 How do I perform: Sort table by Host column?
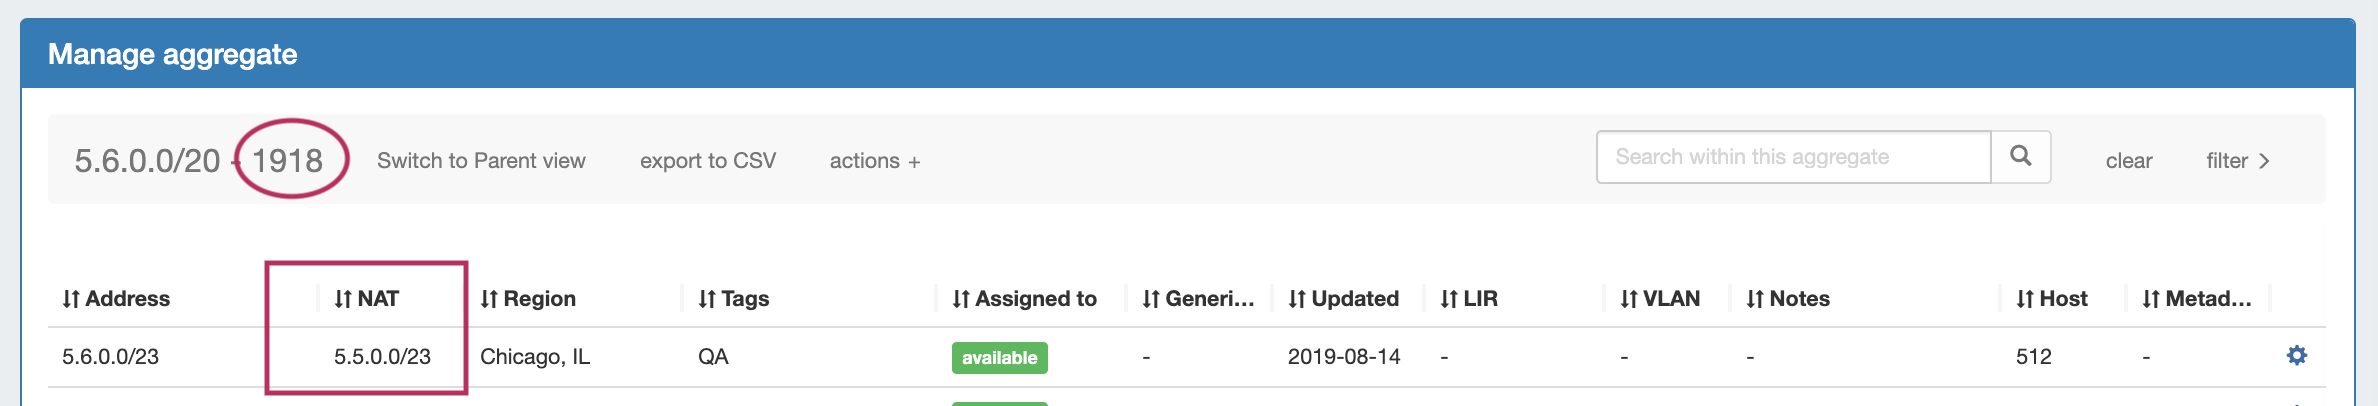[2051, 299]
